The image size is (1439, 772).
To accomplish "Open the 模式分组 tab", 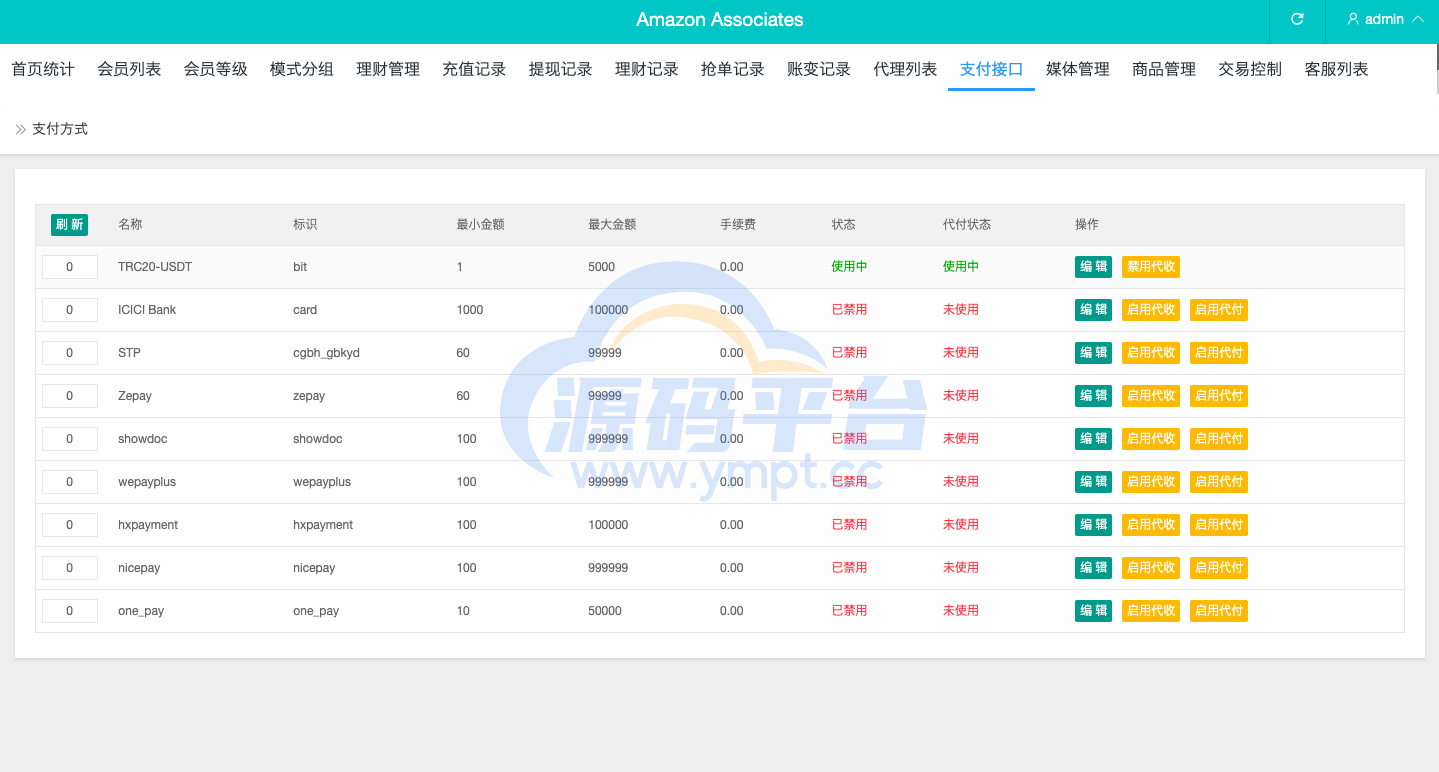I will [301, 69].
